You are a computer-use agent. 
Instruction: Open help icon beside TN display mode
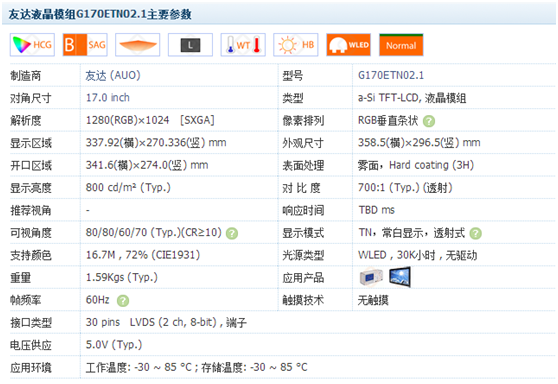point(475,233)
